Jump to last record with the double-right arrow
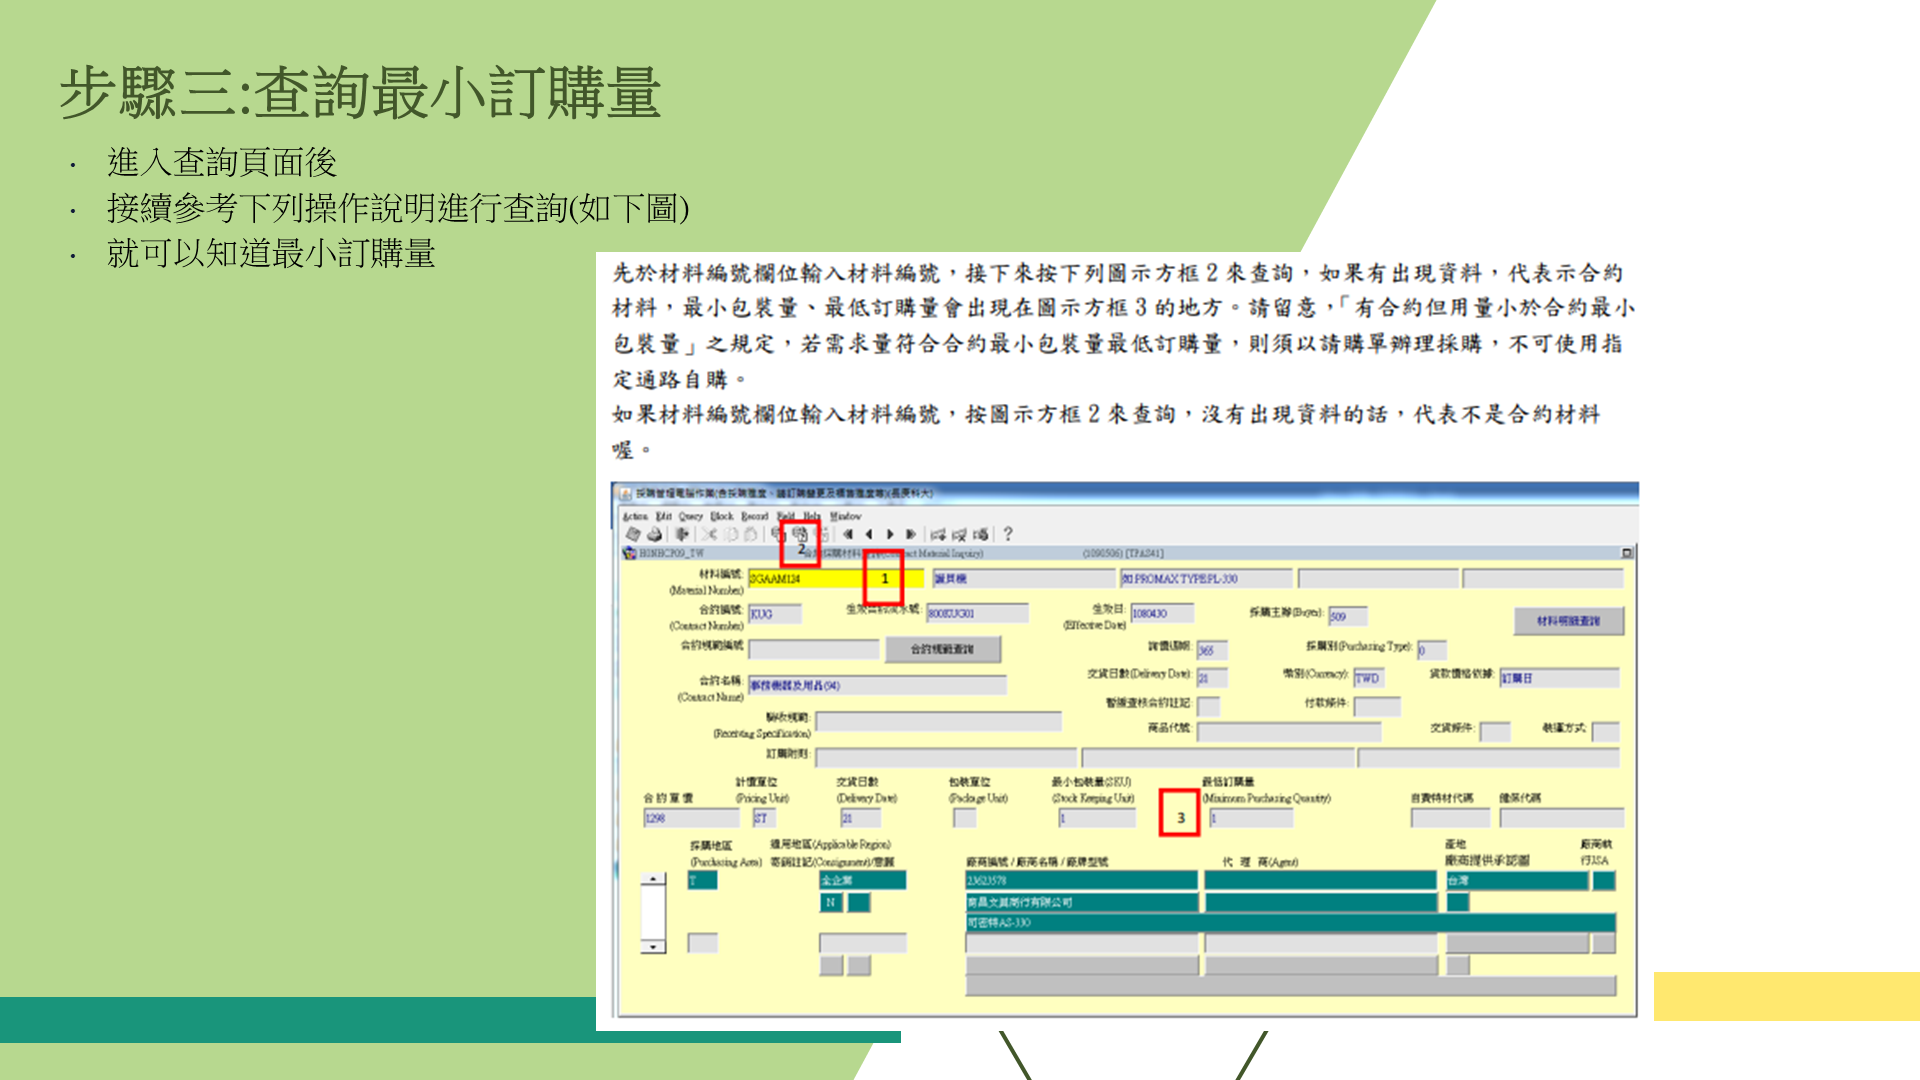 pyautogui.click(x=911, y=534)
